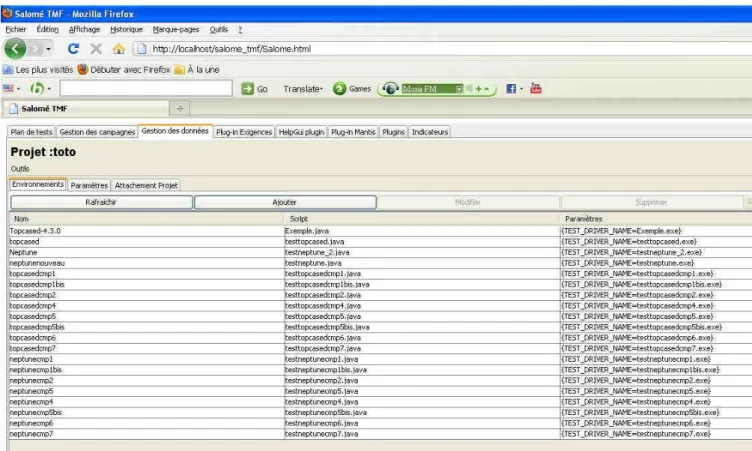The width and height of the screenshot is (752, 451).
Task: Open the ? help menu
Action: (x=240, y=29)
